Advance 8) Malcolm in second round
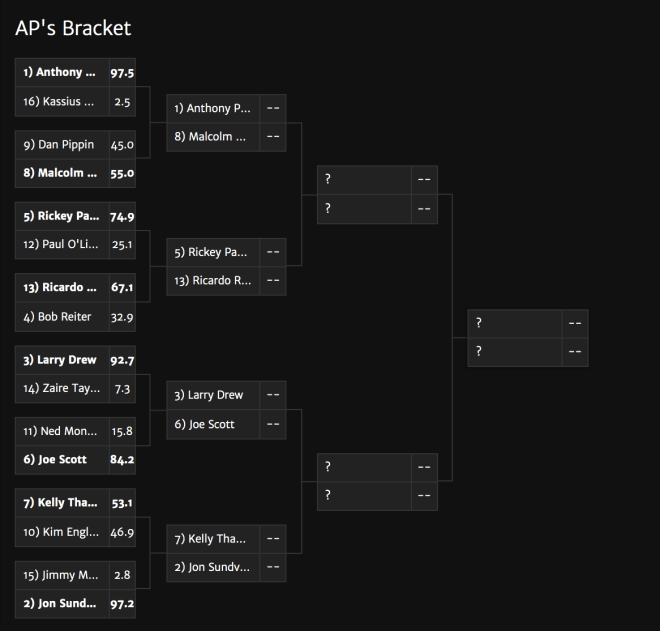The width and height of the screenshot is (660, 631). 226,137
